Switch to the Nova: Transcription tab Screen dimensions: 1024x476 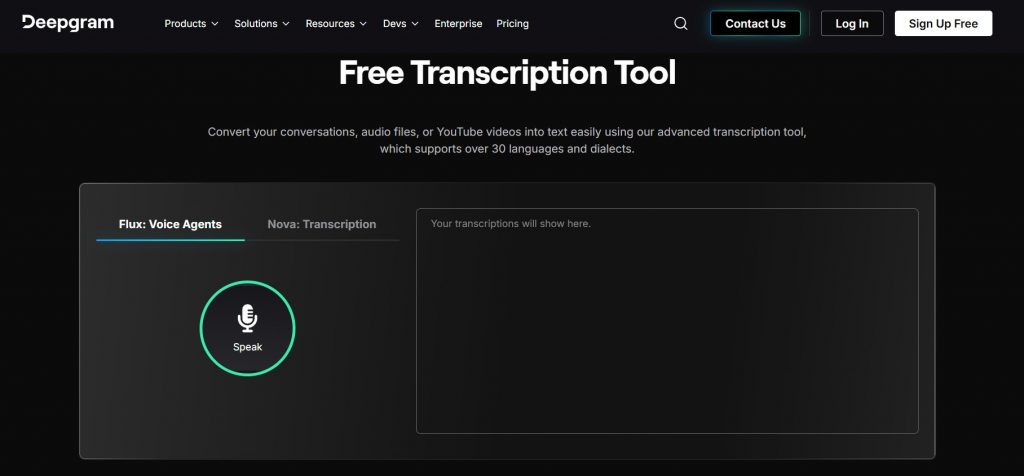tap(322, 225)
